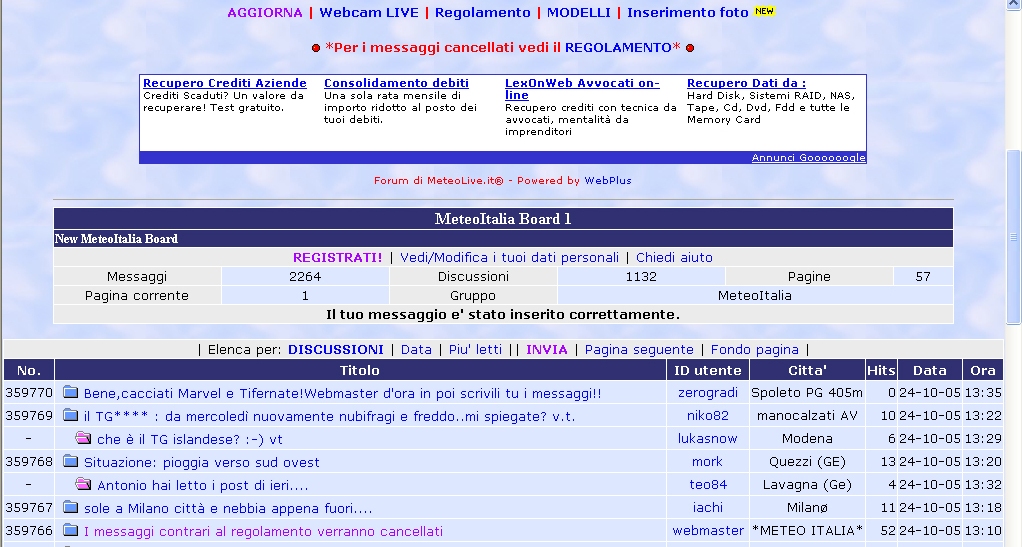Sort list by DISCUSSIONI
The height and width of the screenshot is (547, 1022).
tap(335, 350)
